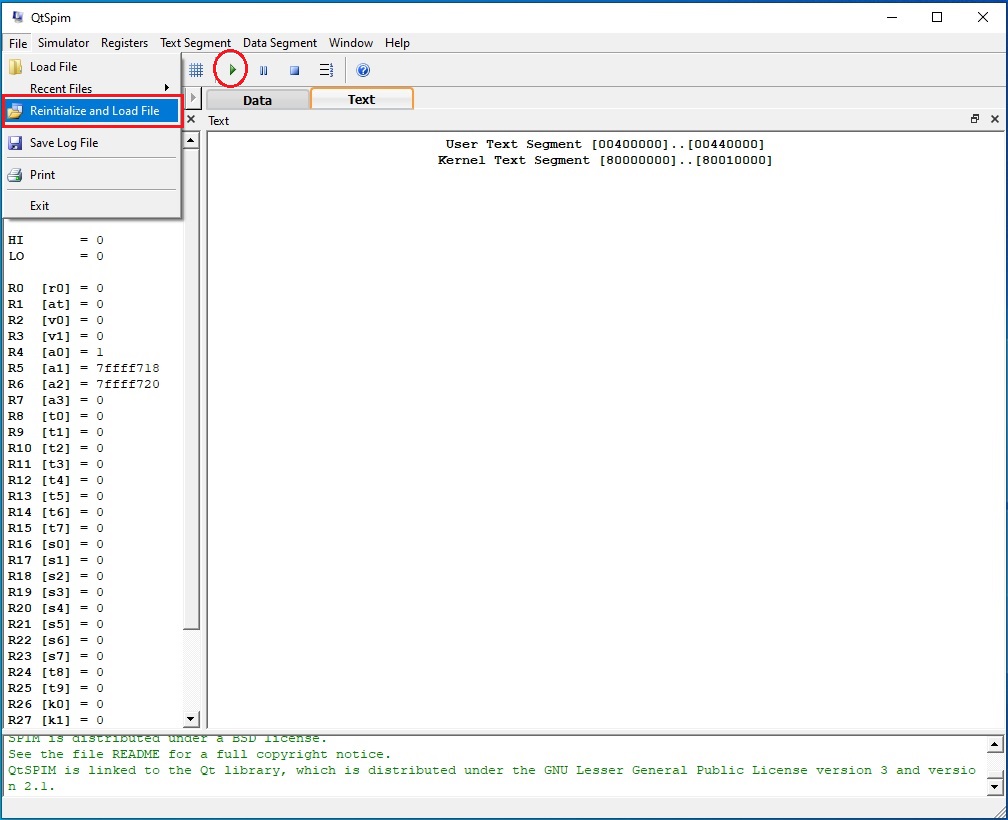Open help with the blue question mark icon
The image size is (1008, 820).
point(363,70)
